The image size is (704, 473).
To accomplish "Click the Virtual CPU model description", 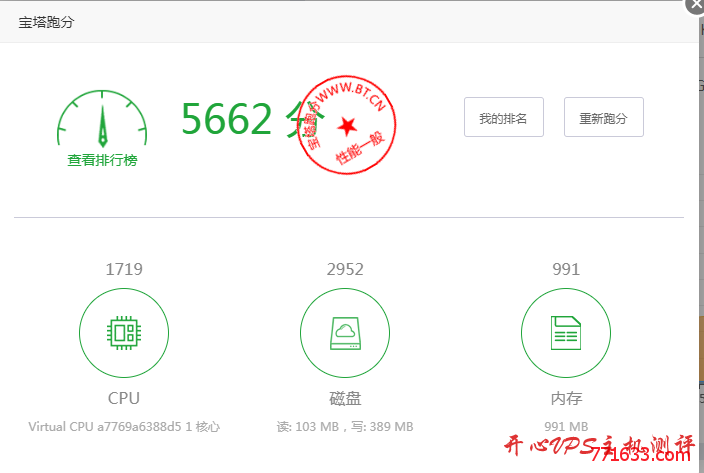I will tap(124, 426).
